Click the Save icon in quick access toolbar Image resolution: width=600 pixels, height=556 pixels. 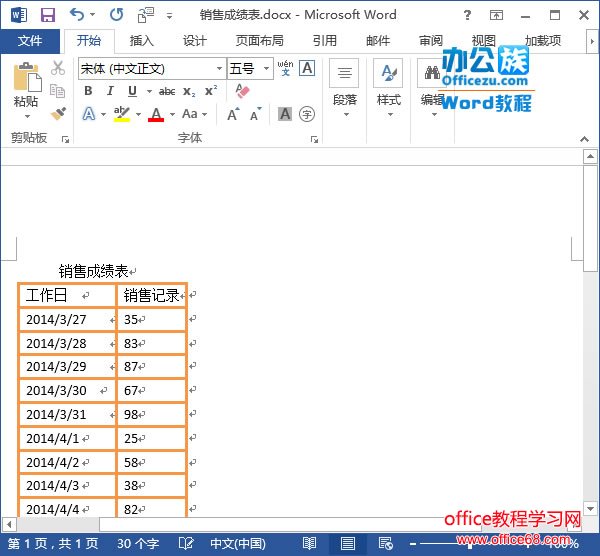click(47, 15)
